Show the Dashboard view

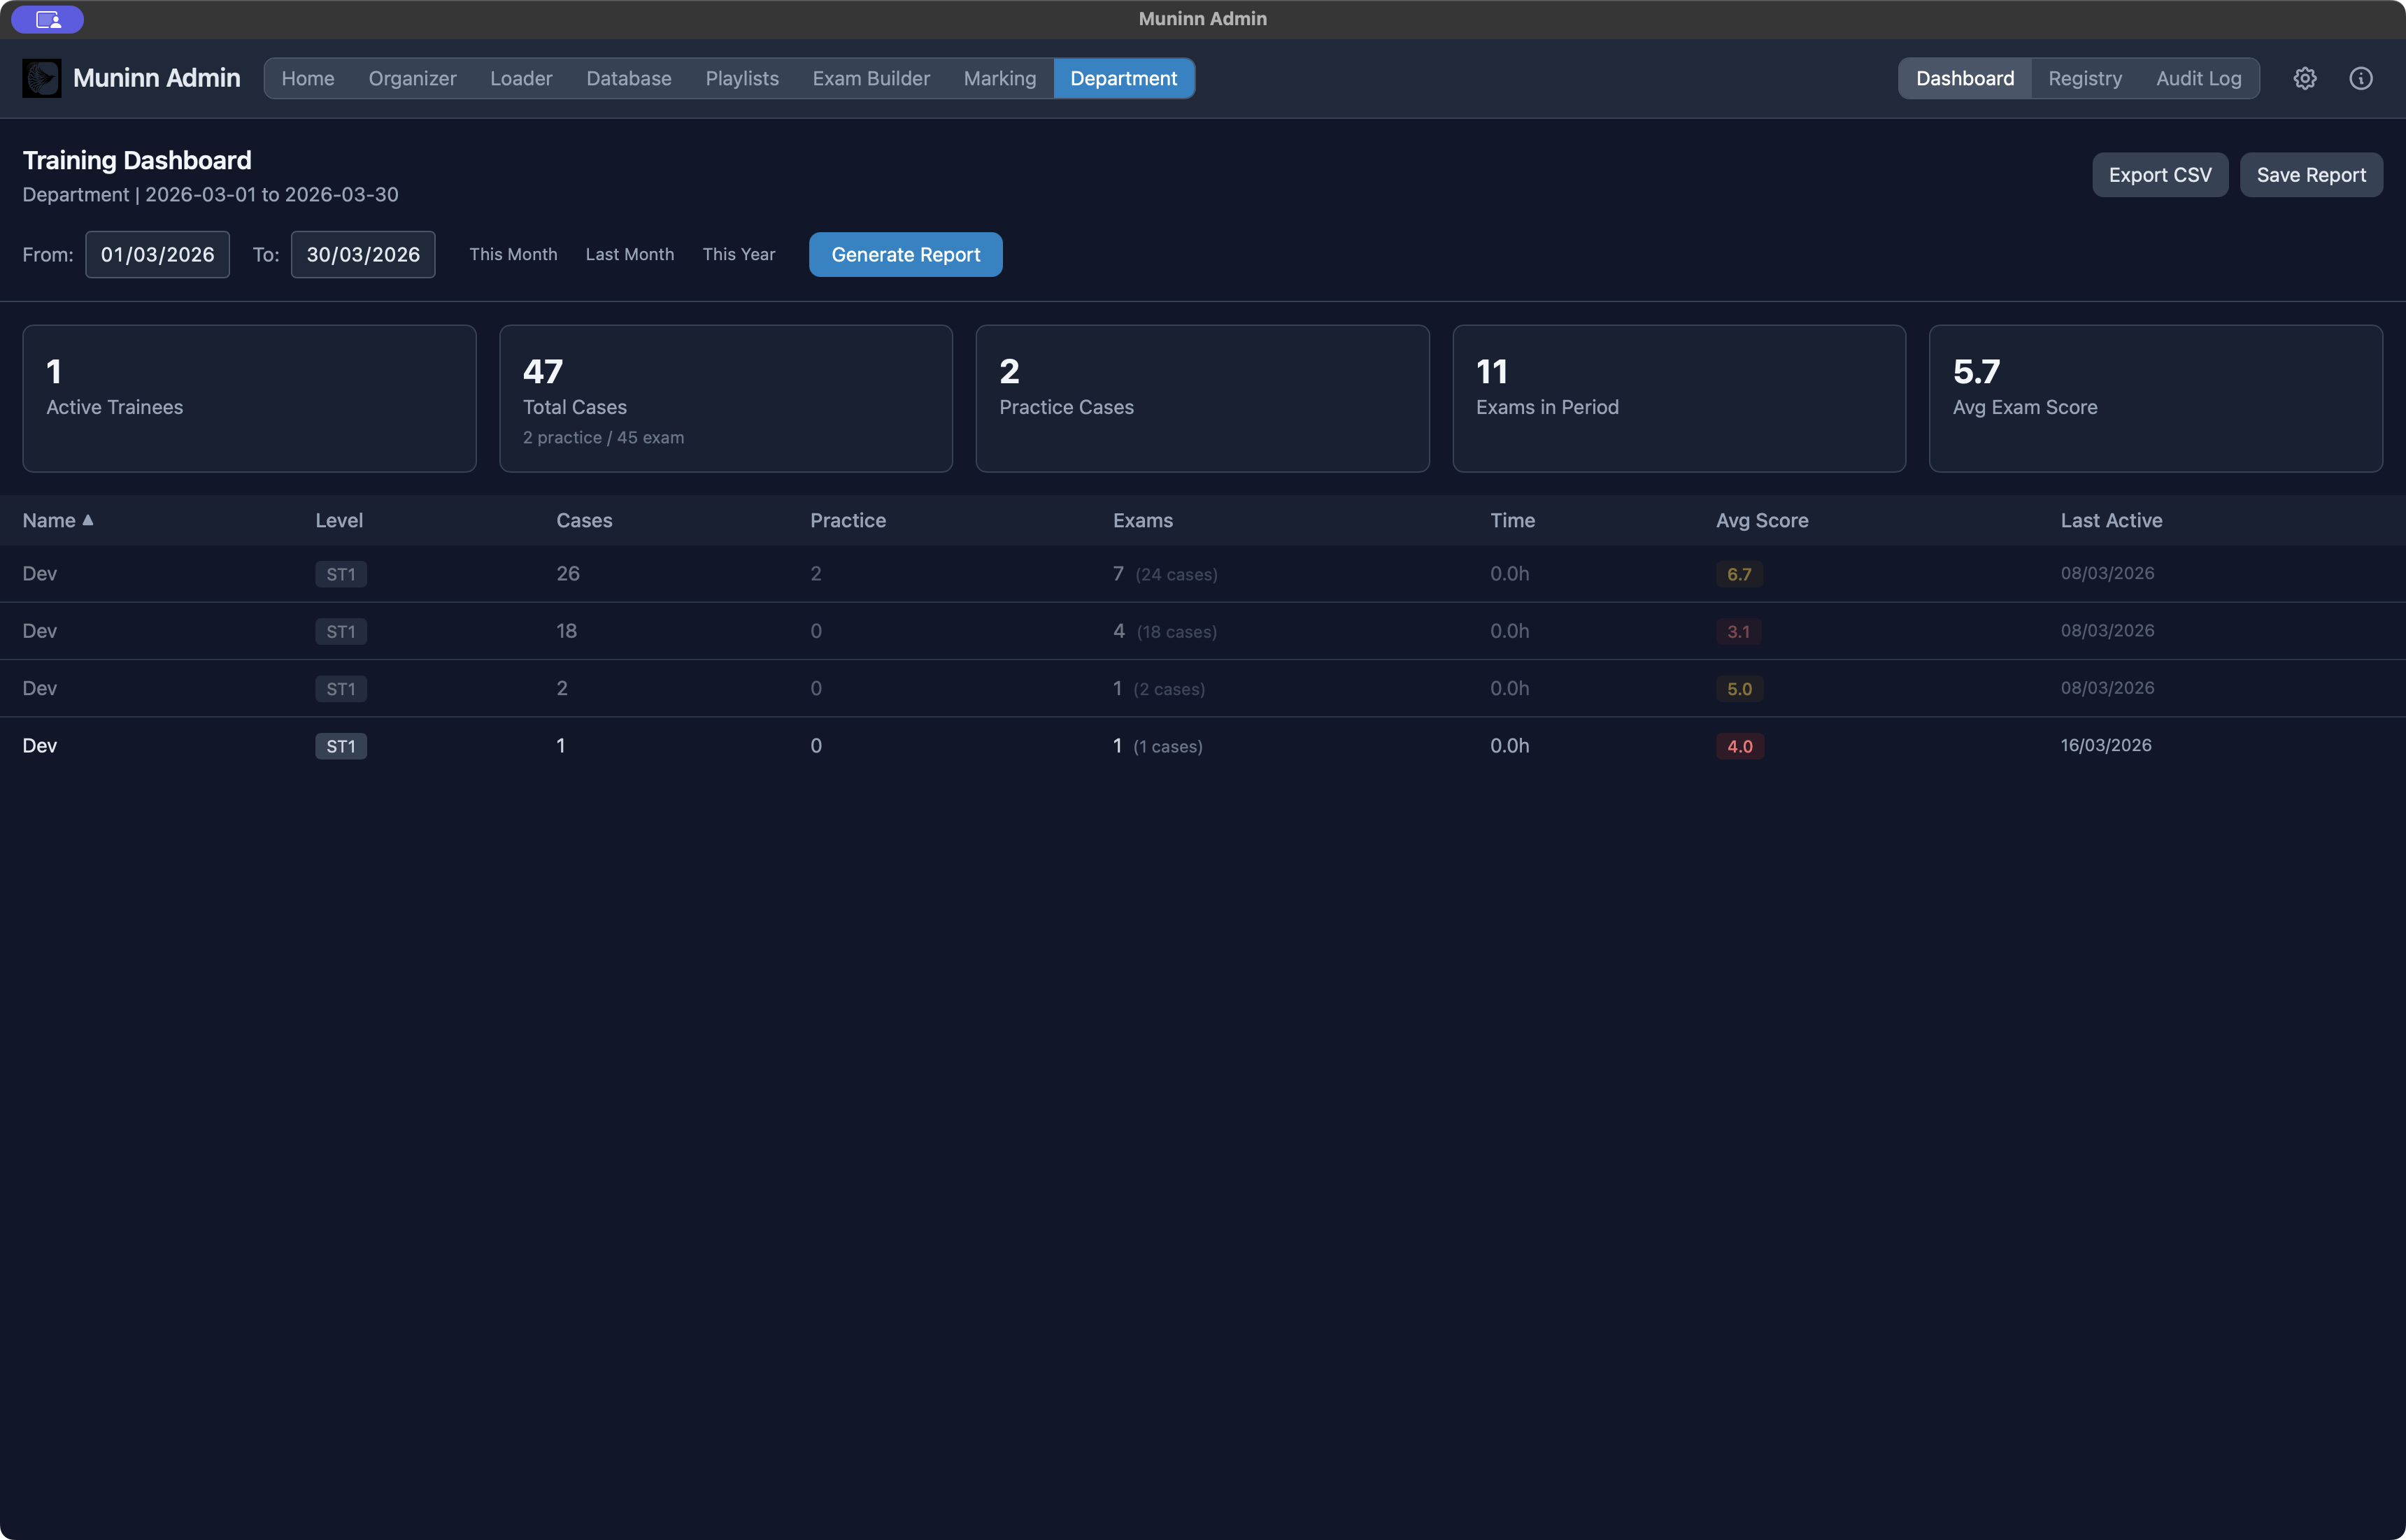[x=1965, y=78]
